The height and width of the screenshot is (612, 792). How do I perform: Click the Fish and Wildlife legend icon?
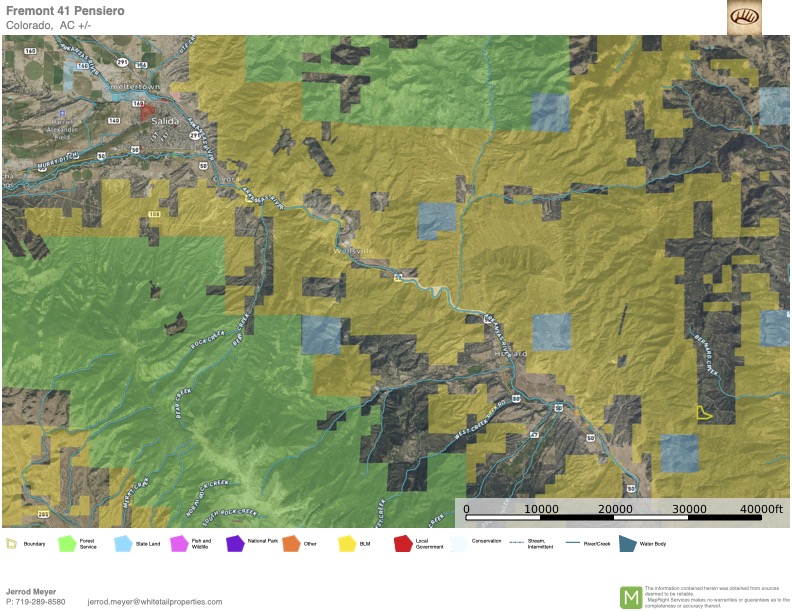click(x=179, y=544)
